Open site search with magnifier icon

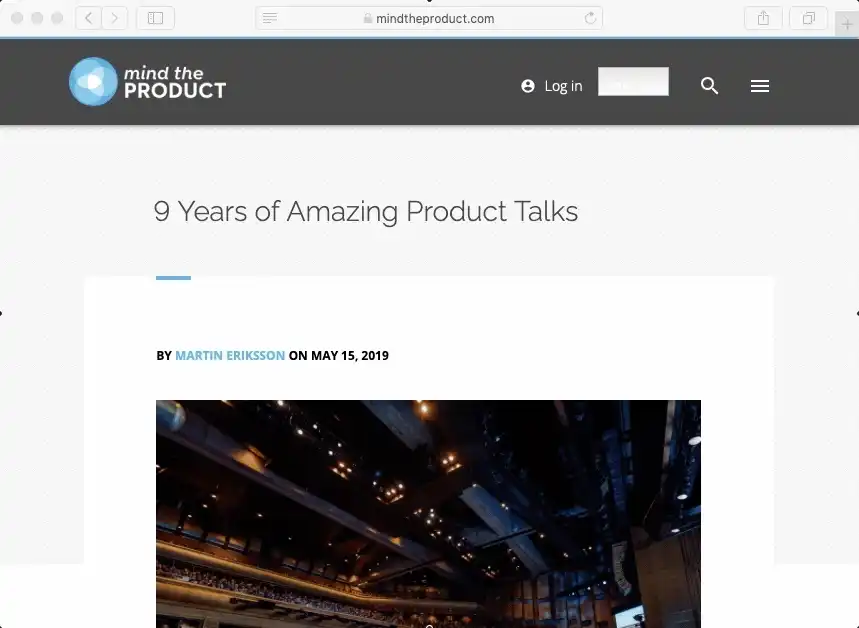pos(709,86)
